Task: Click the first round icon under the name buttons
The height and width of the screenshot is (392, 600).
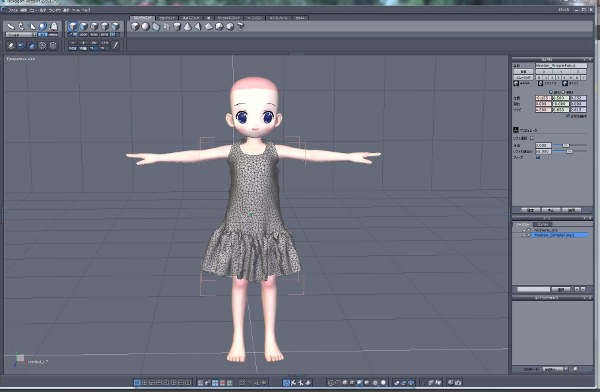Action: click(516, 83)
